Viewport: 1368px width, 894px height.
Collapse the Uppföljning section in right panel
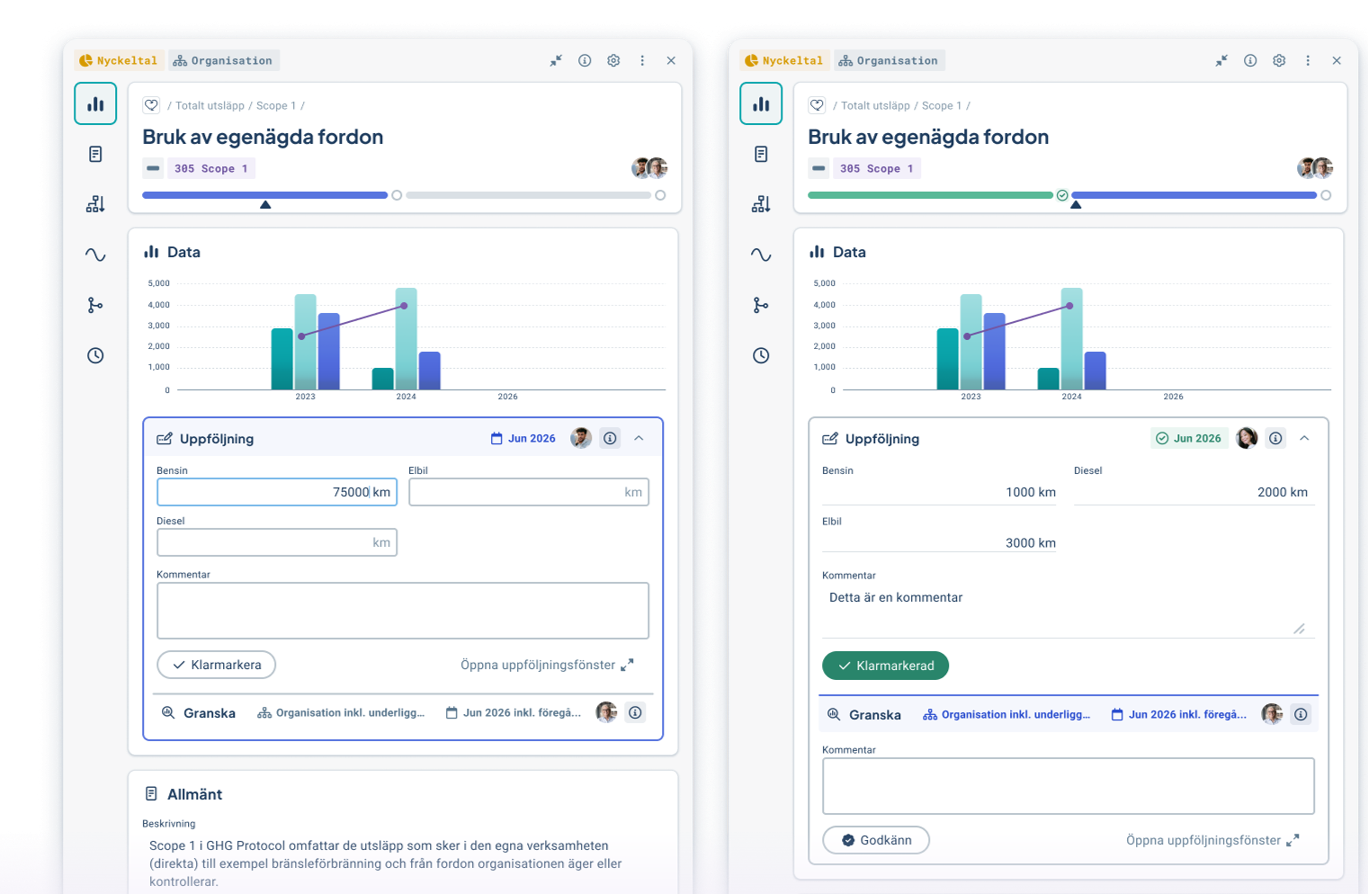1304,438
